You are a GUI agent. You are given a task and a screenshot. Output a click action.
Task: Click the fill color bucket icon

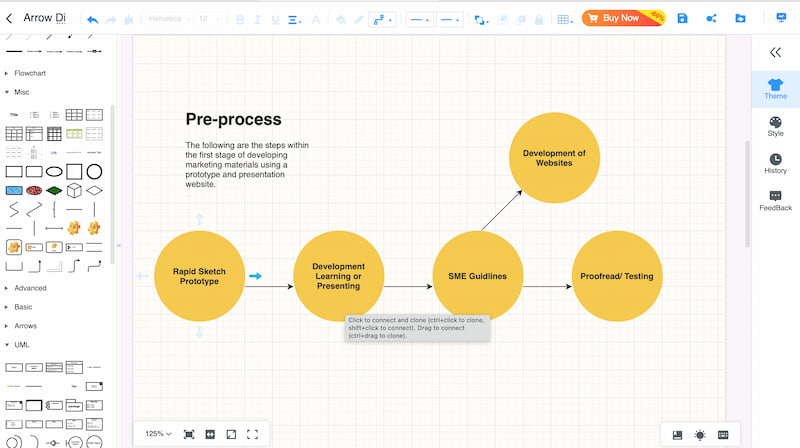(x=340, y=18)
